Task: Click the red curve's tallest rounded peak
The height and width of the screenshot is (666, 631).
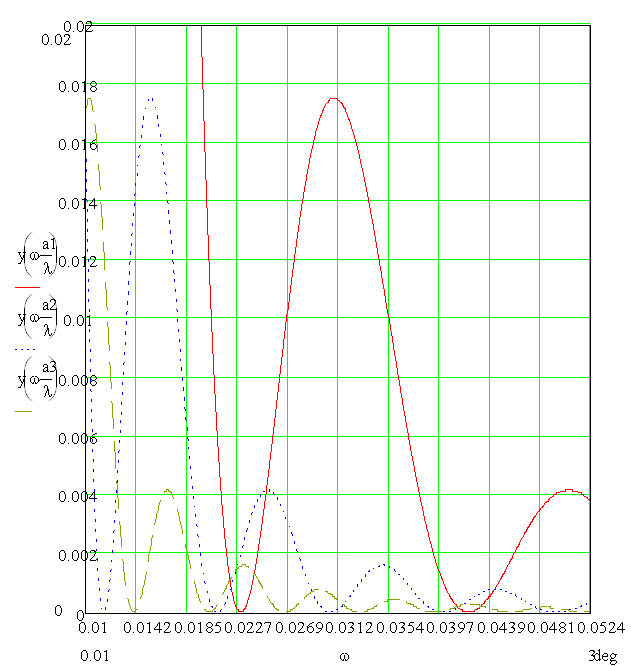Action: pyautogui.click(x=333, y=98)
